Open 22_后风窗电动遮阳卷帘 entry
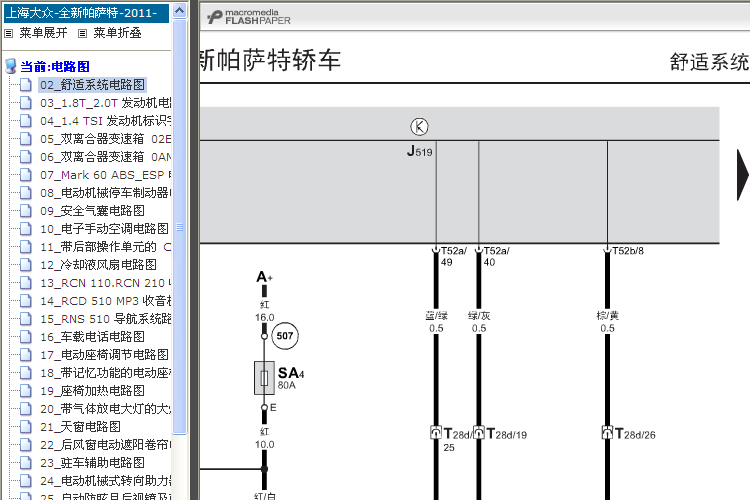Screen dimensions: 750x500 pos(105,444)
